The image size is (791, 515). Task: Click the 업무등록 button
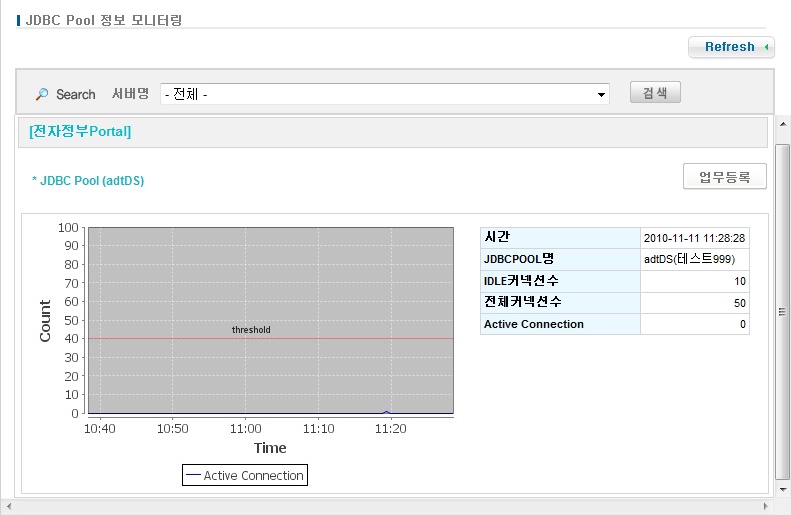(x=724, y=177)
